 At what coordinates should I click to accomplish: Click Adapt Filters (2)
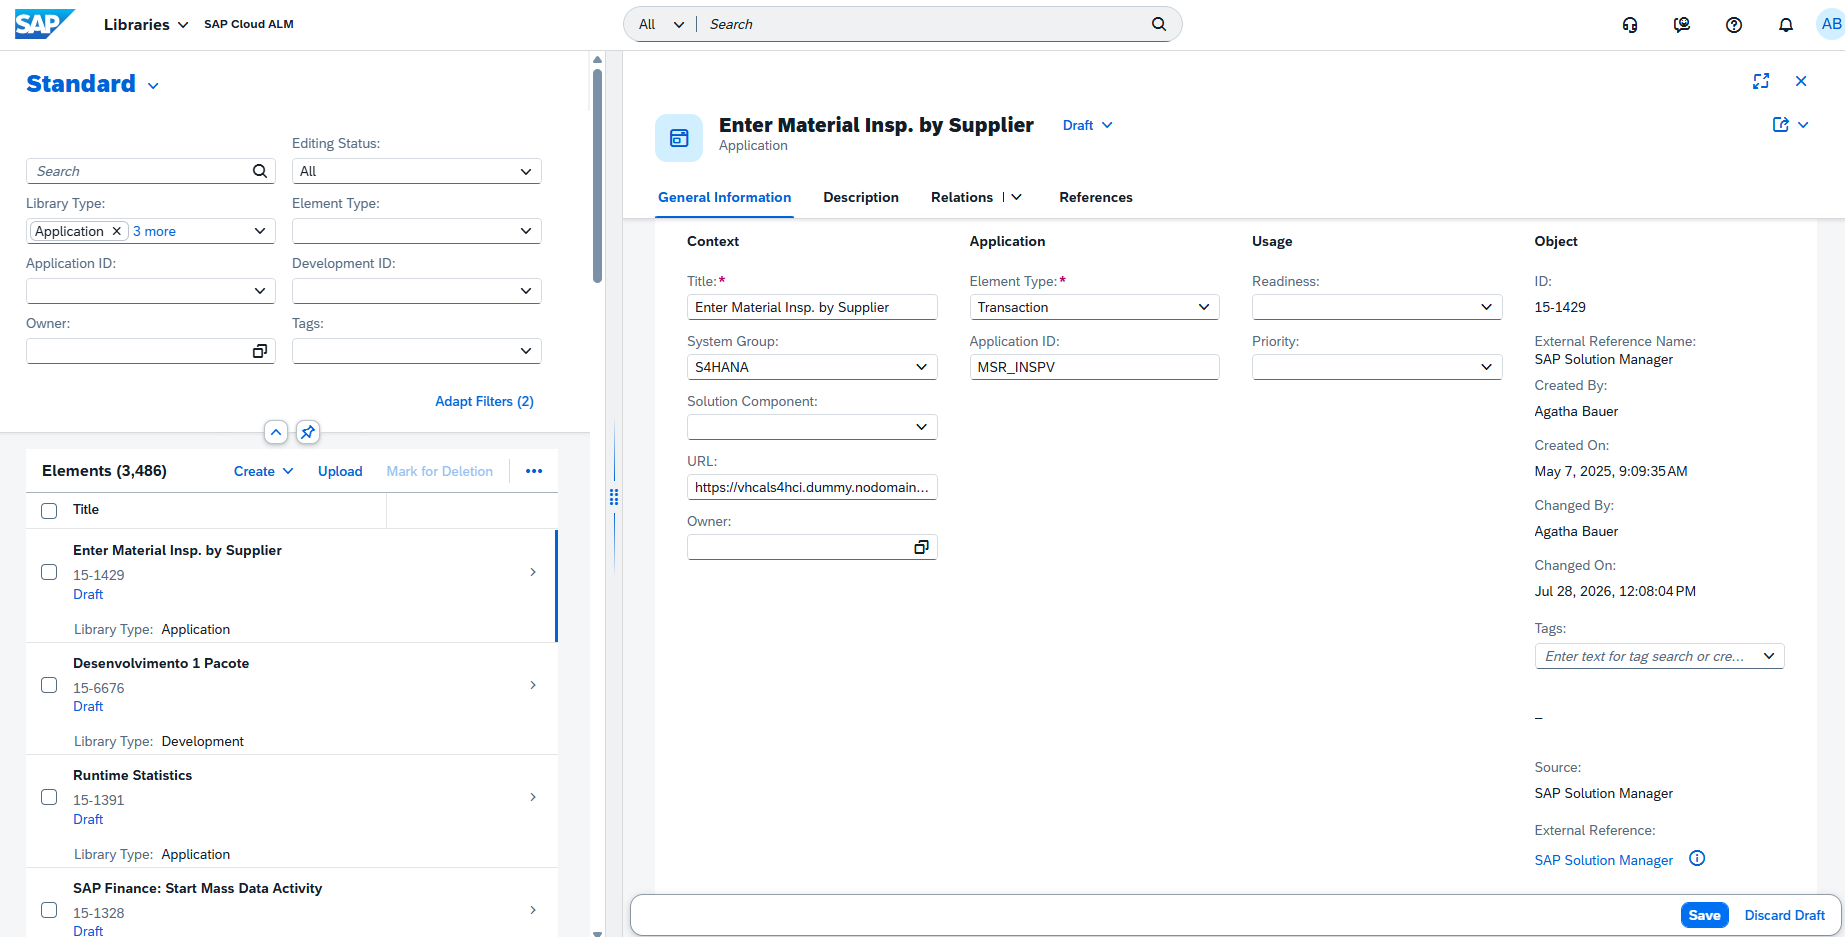484,401
